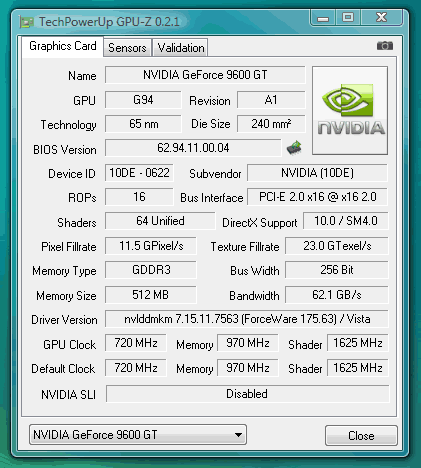Click the Driver Version text field
Screen dimensions: 421x468
tap(247, 319)
